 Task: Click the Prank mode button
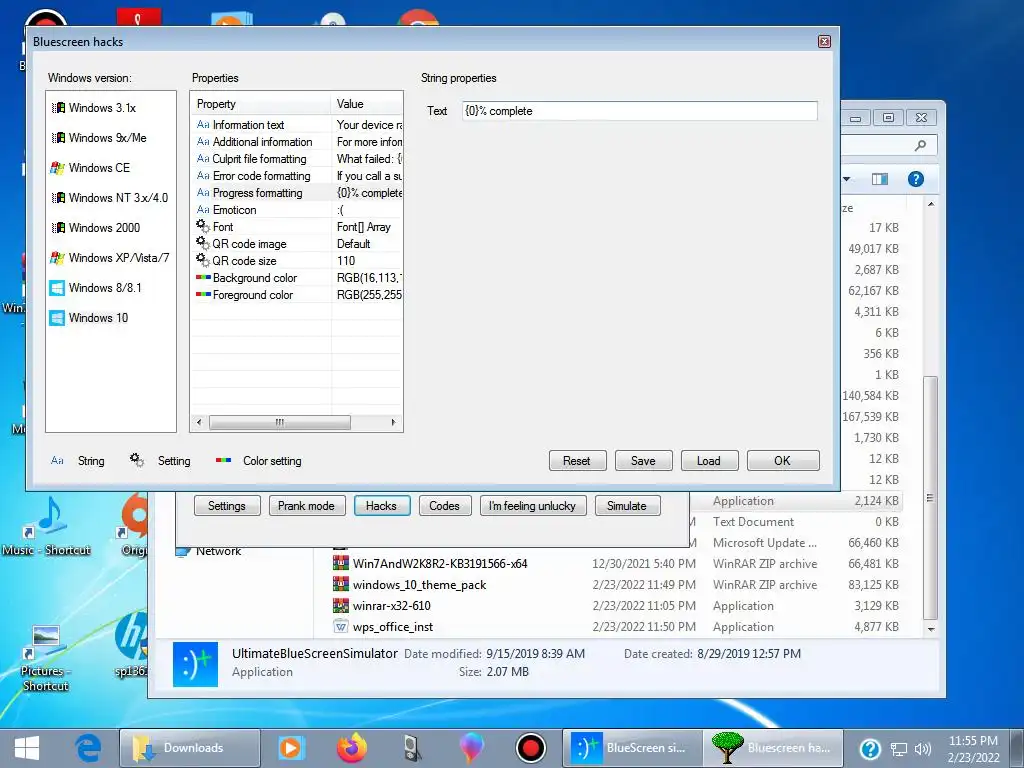point(306,505)
